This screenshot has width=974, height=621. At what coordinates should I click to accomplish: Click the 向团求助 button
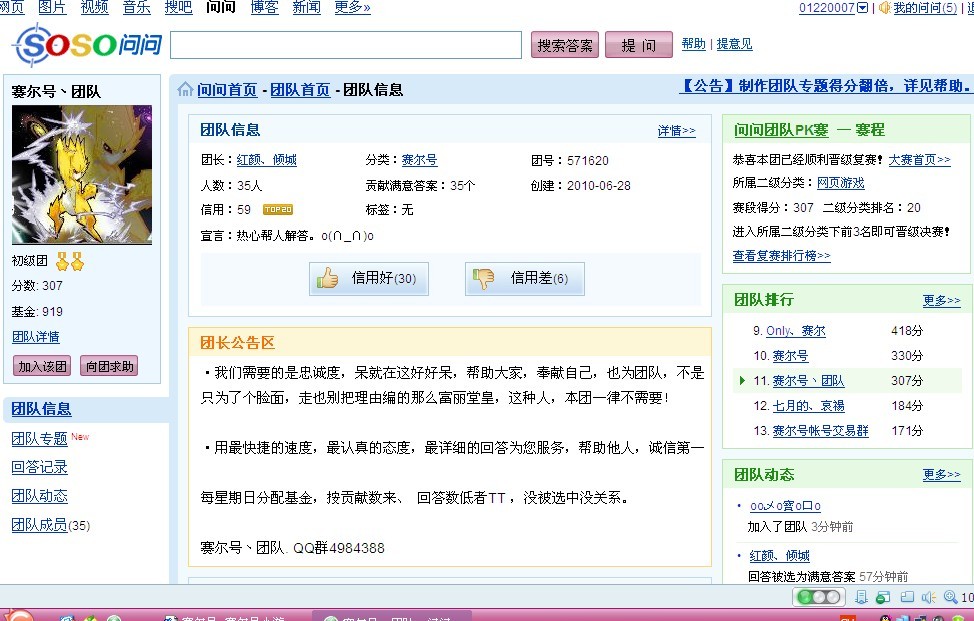[109, 366]
